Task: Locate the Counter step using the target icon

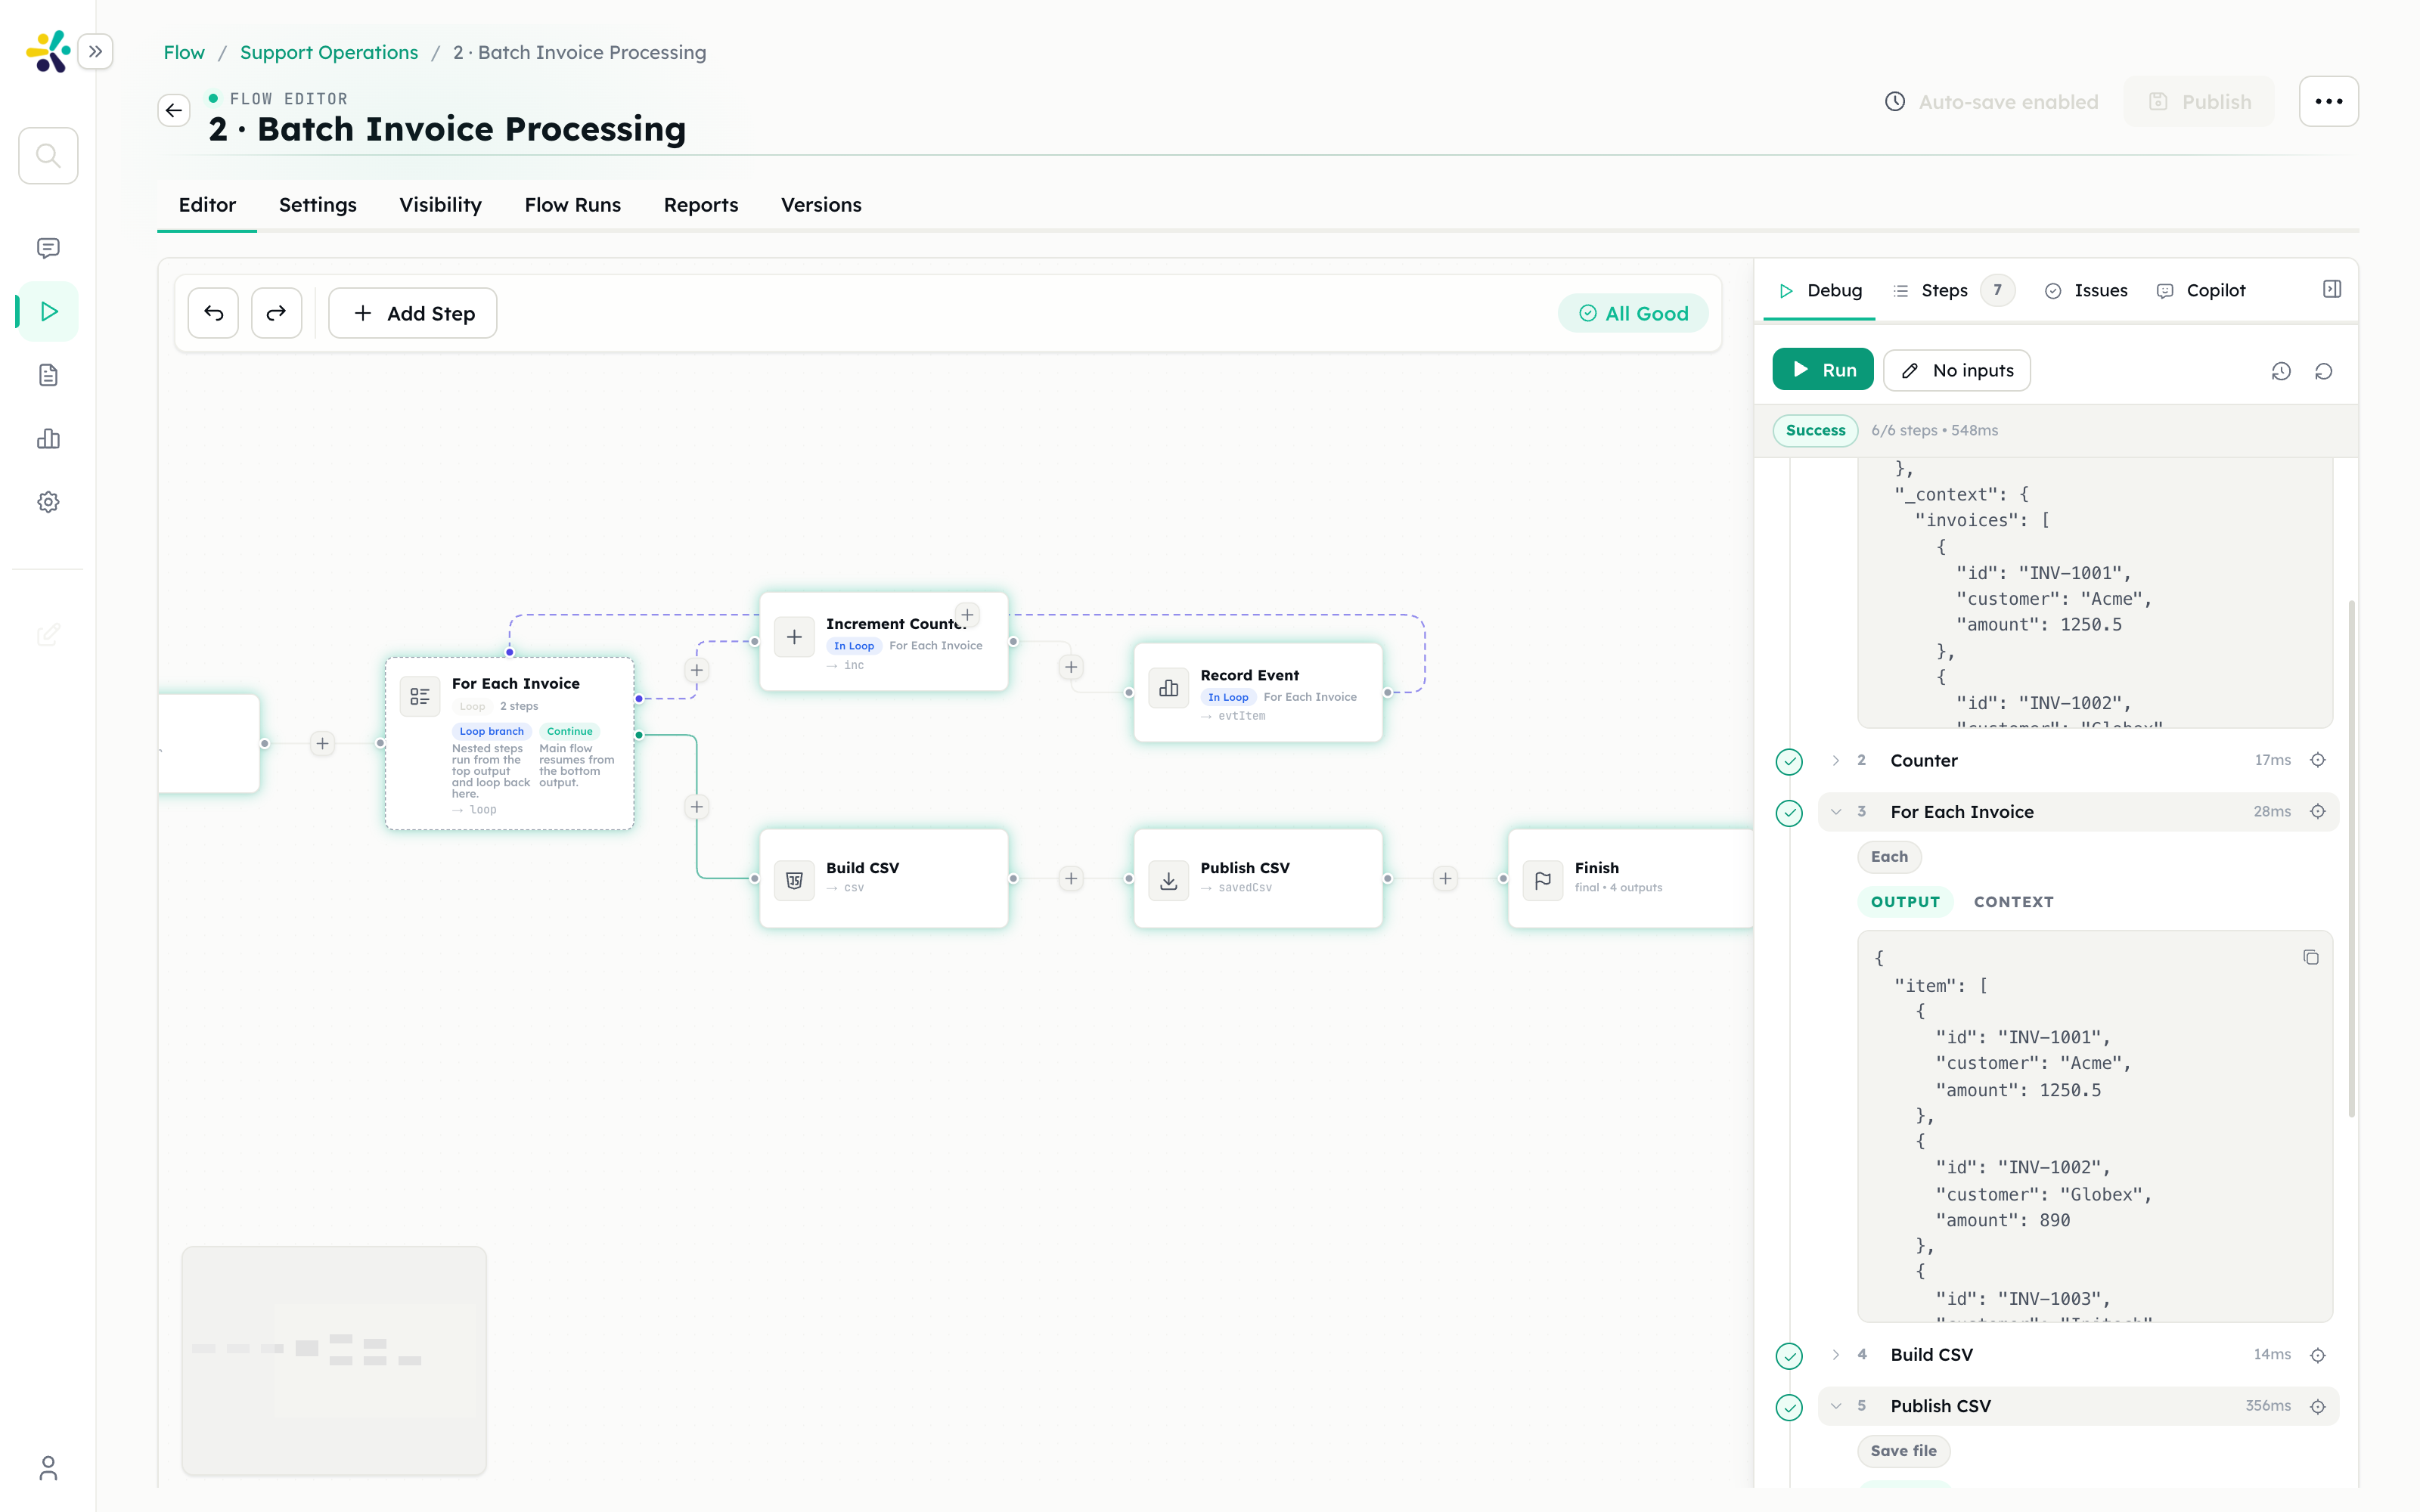Action: tap(2318, 760)
